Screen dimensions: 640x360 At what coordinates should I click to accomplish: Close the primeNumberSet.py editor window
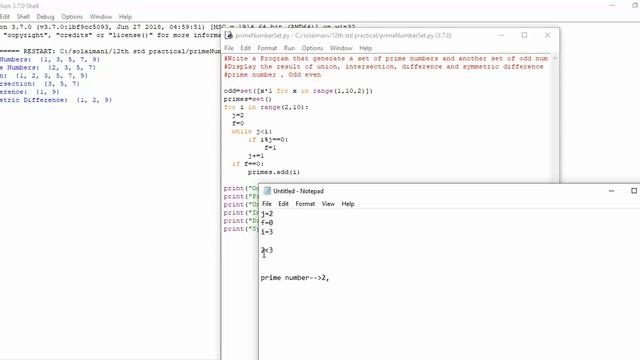coord(547,35)
